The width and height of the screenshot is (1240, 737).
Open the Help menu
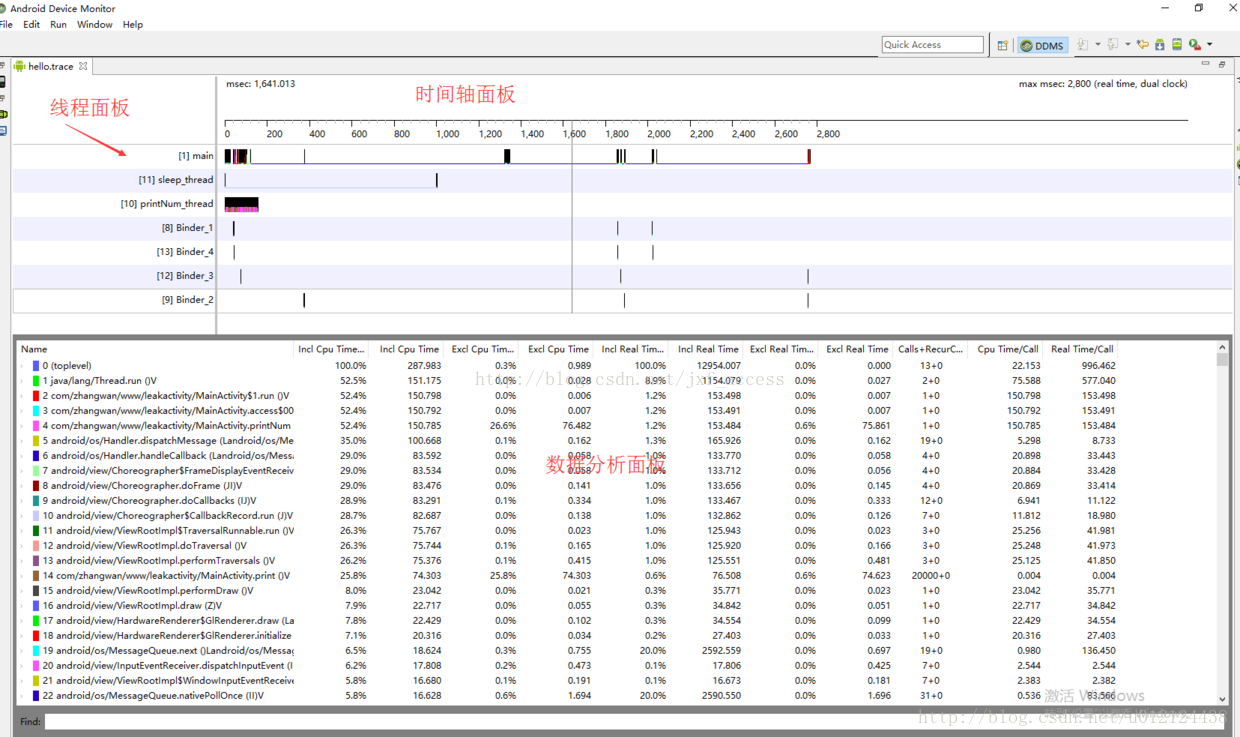(133, 24)
